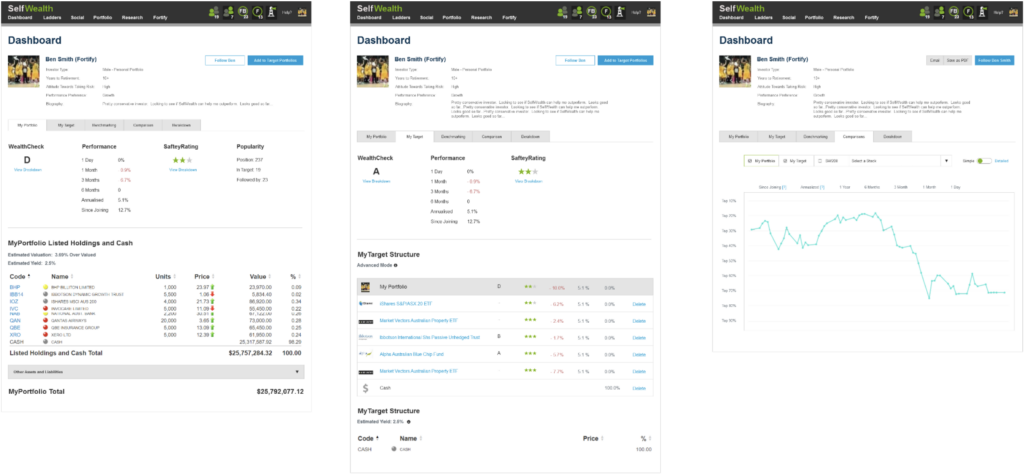Click the Save as PDF button
Image resolution: width=1024 pixels, height=474 pixels.
click(x=957, y=60)
